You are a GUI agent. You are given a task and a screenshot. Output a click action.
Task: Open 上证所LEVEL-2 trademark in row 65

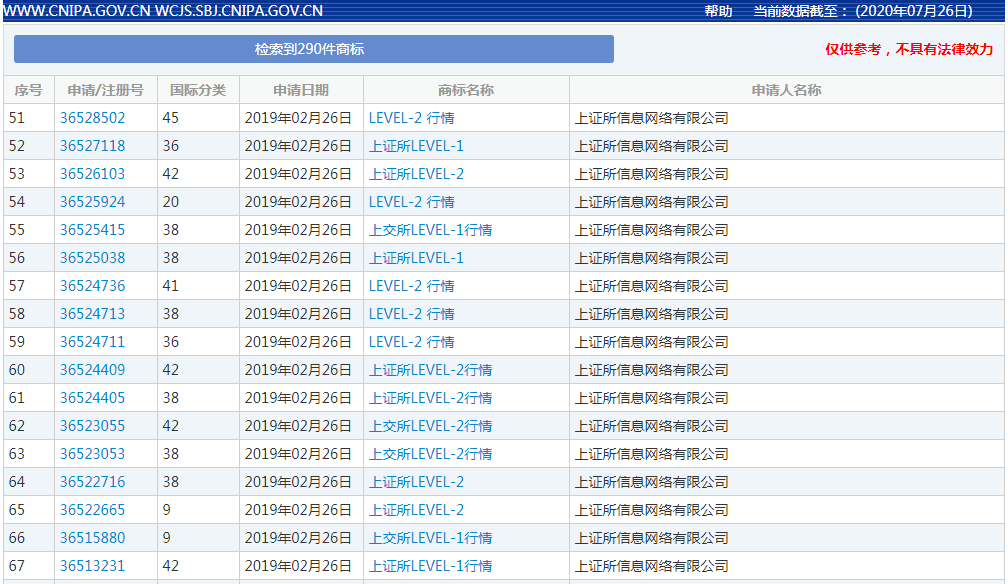pos(416,510)
